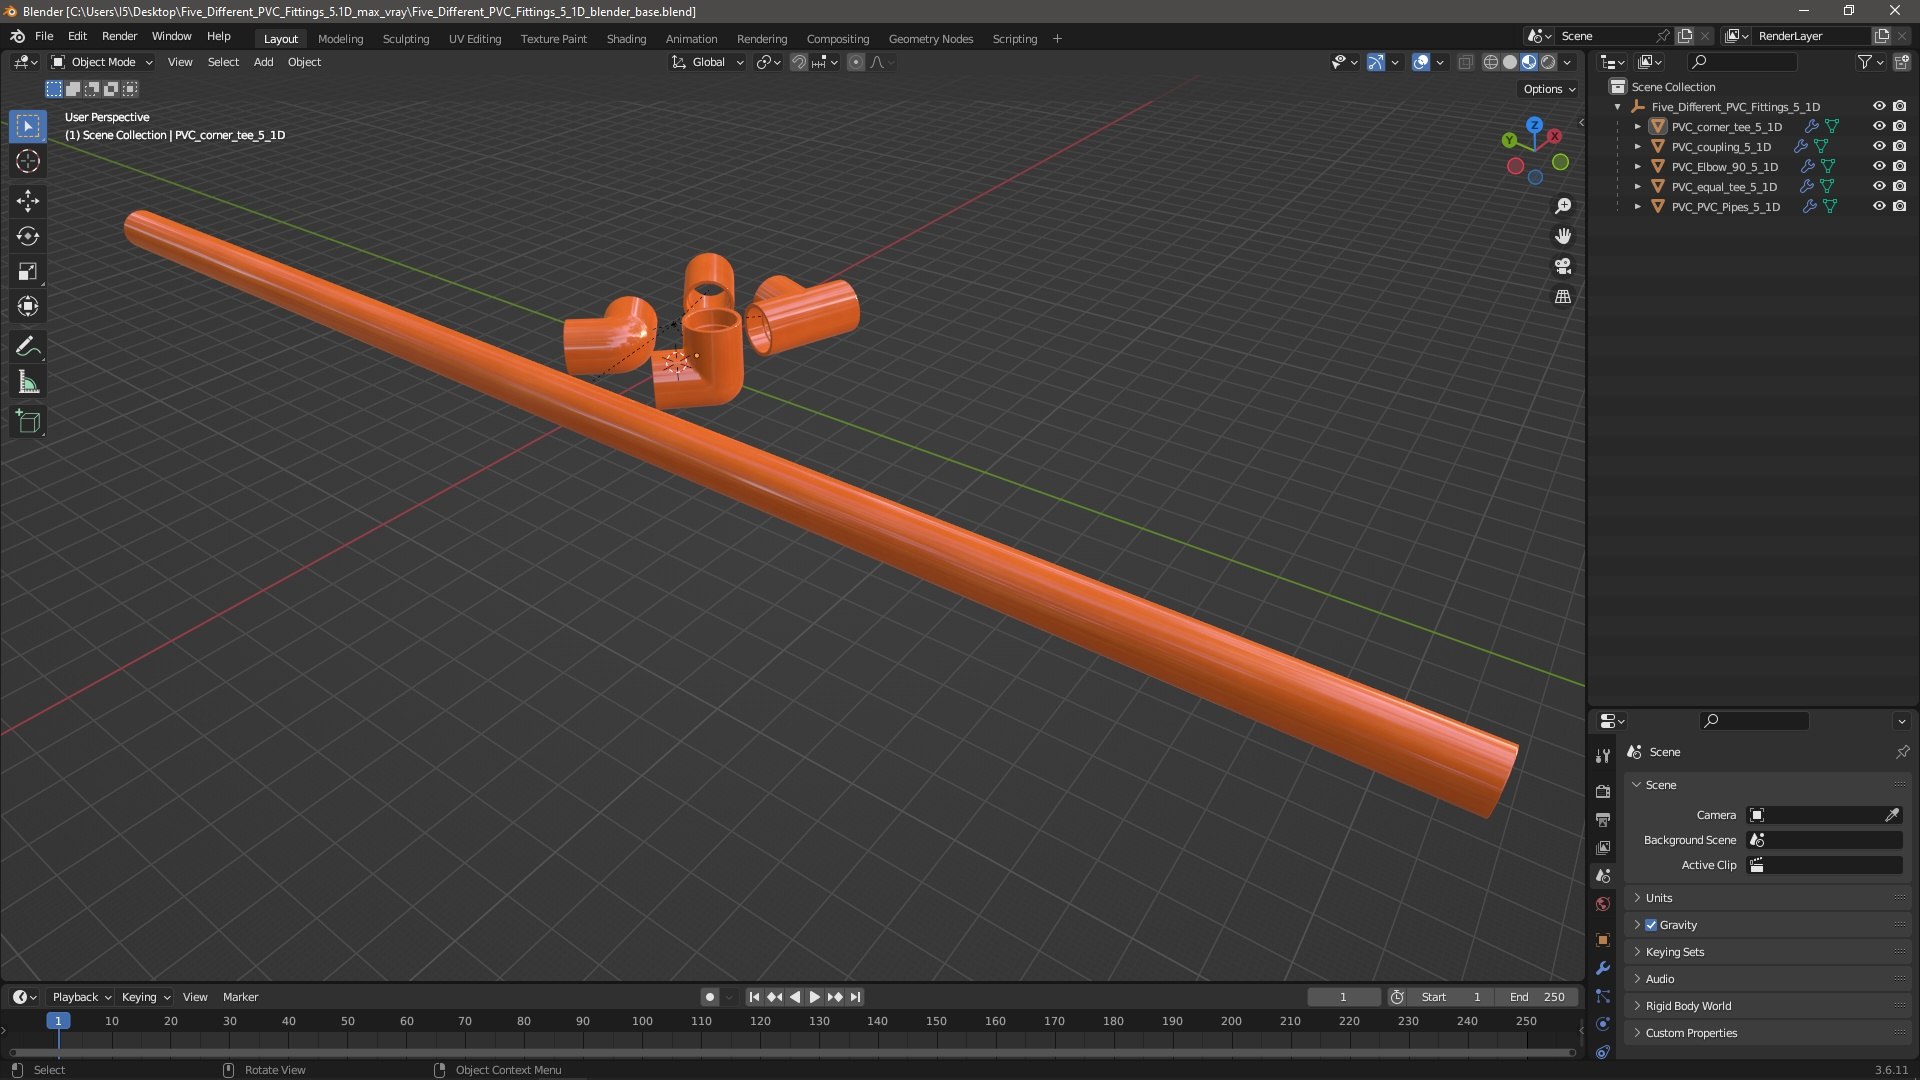Activate the Scale tool
This screenshot has width=1920, height=1080.
click(28, 271)
